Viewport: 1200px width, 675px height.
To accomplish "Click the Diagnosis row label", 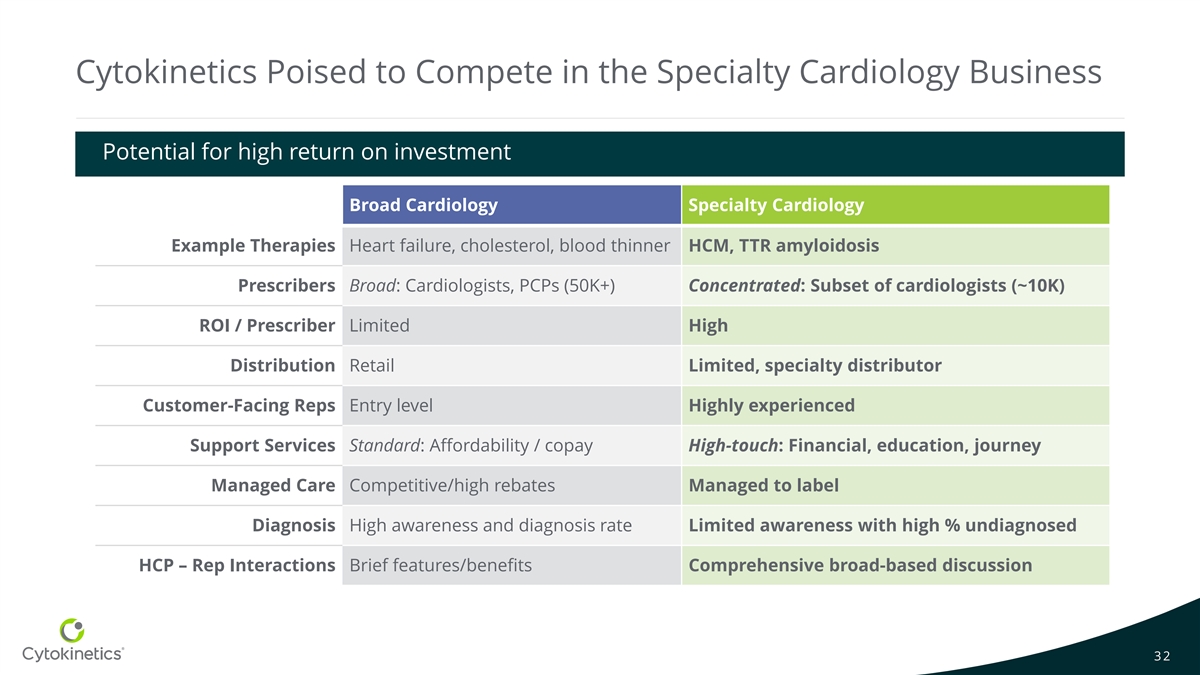I will click(293, 525).
